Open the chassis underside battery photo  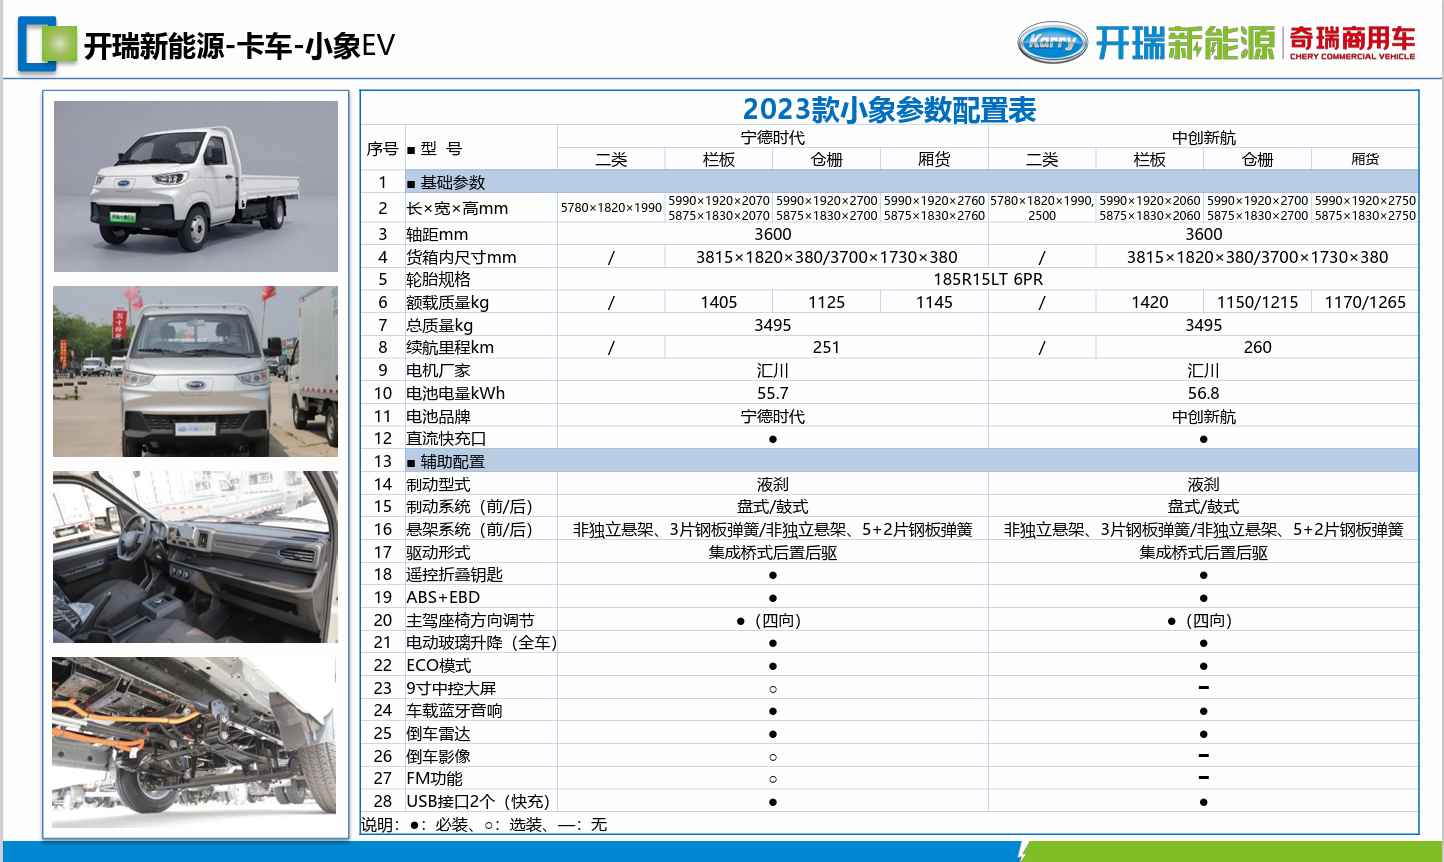[x=196, y=742]
